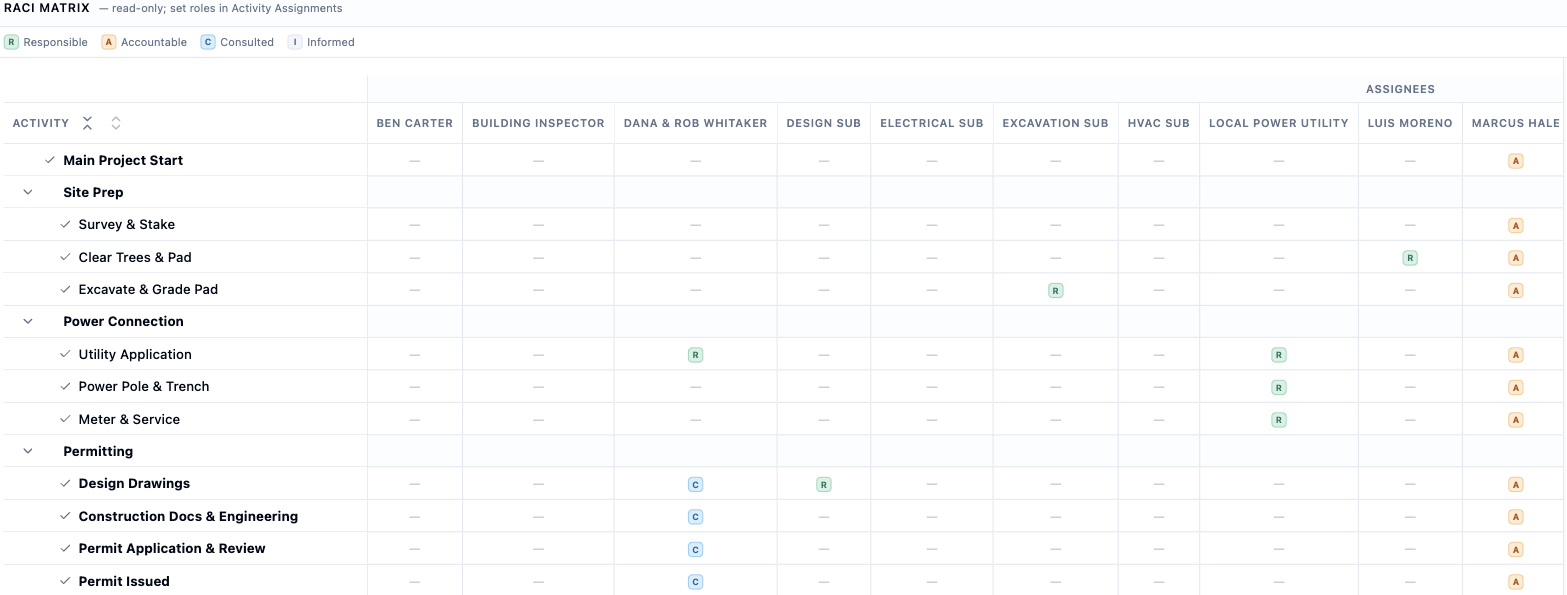Open the Design Drawings activity
Viewport: 1567px width, 595px height.
click(134, 483)
